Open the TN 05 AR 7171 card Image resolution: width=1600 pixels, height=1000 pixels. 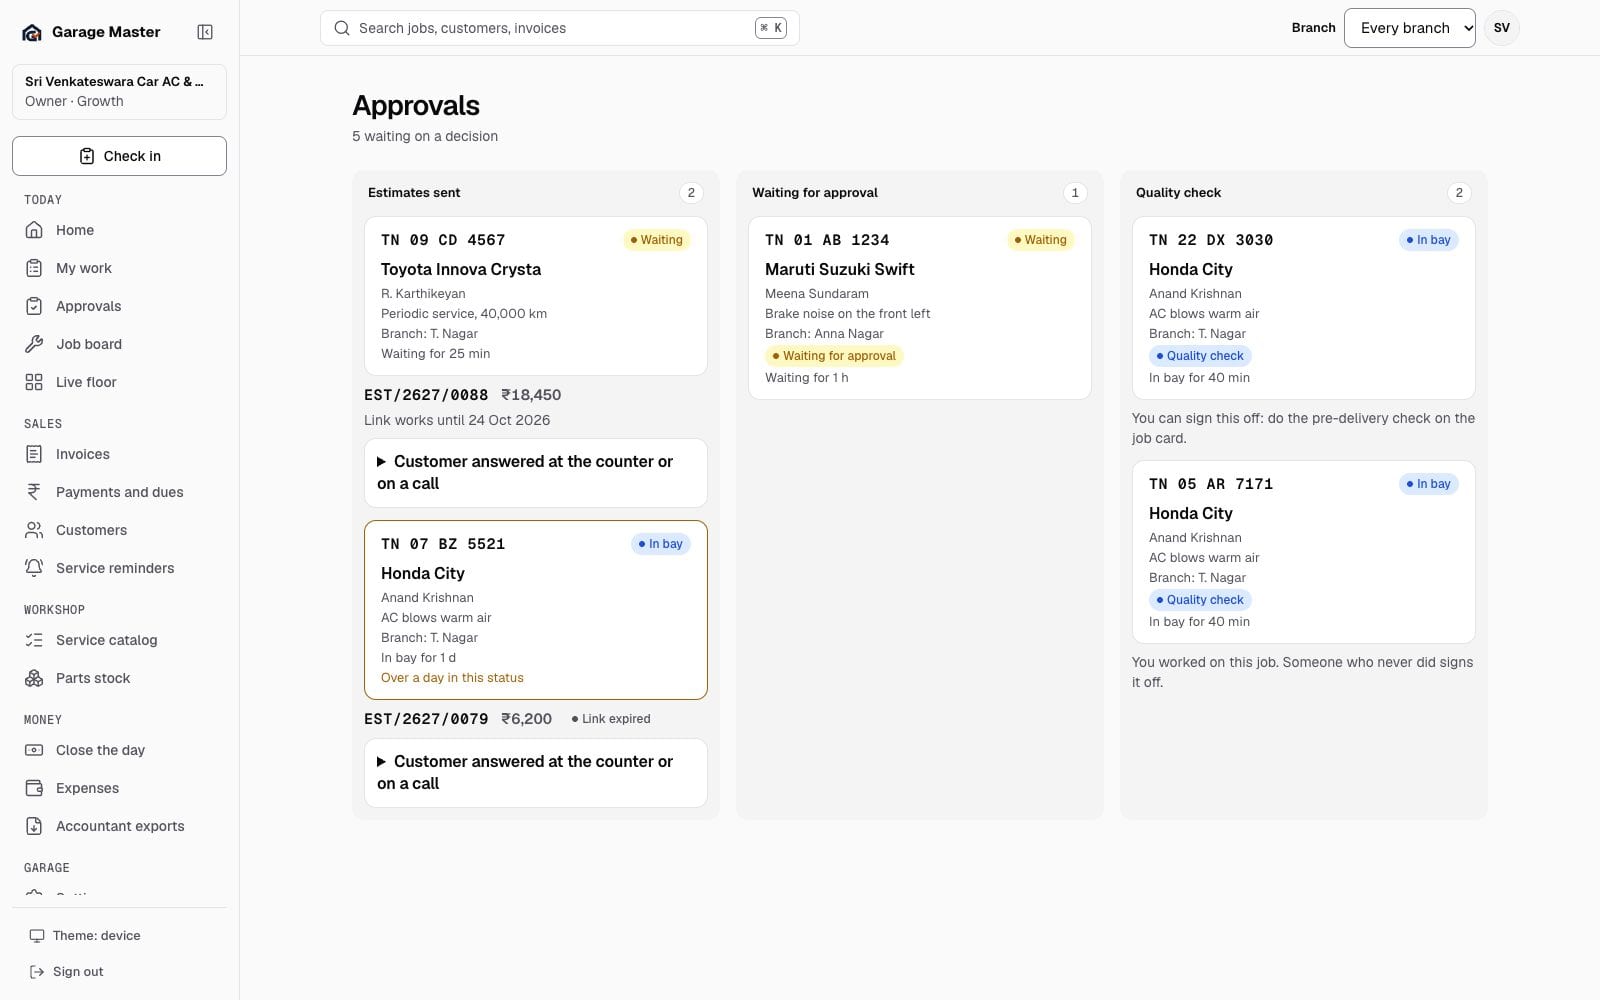tap(1304, 552)
